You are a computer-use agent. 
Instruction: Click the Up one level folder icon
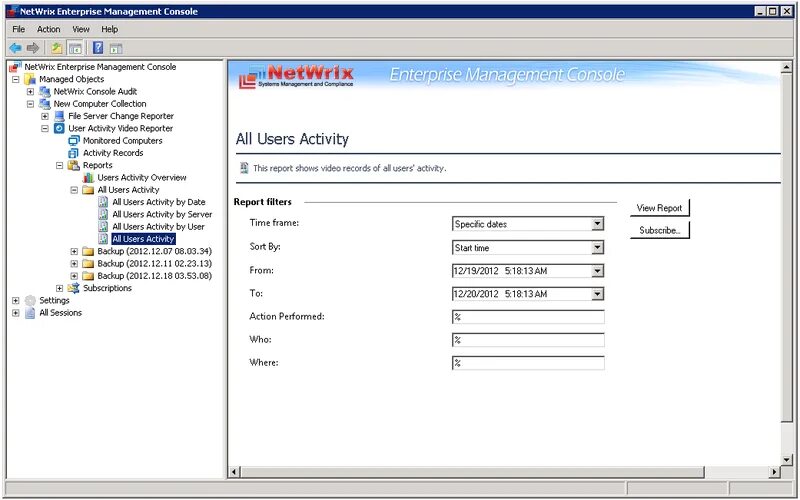click(x=57, y=48)
